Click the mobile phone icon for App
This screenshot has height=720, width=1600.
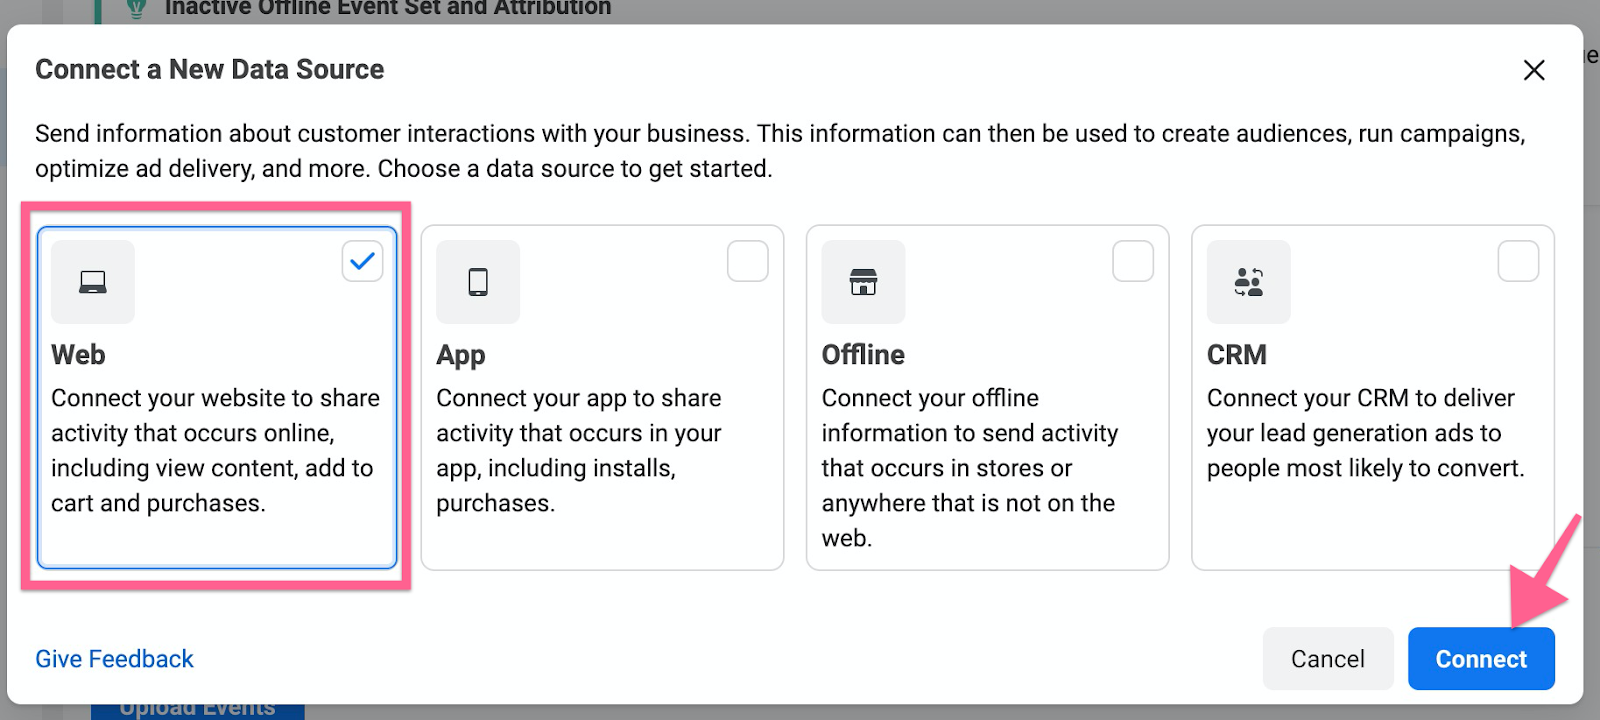click(478, 282)
